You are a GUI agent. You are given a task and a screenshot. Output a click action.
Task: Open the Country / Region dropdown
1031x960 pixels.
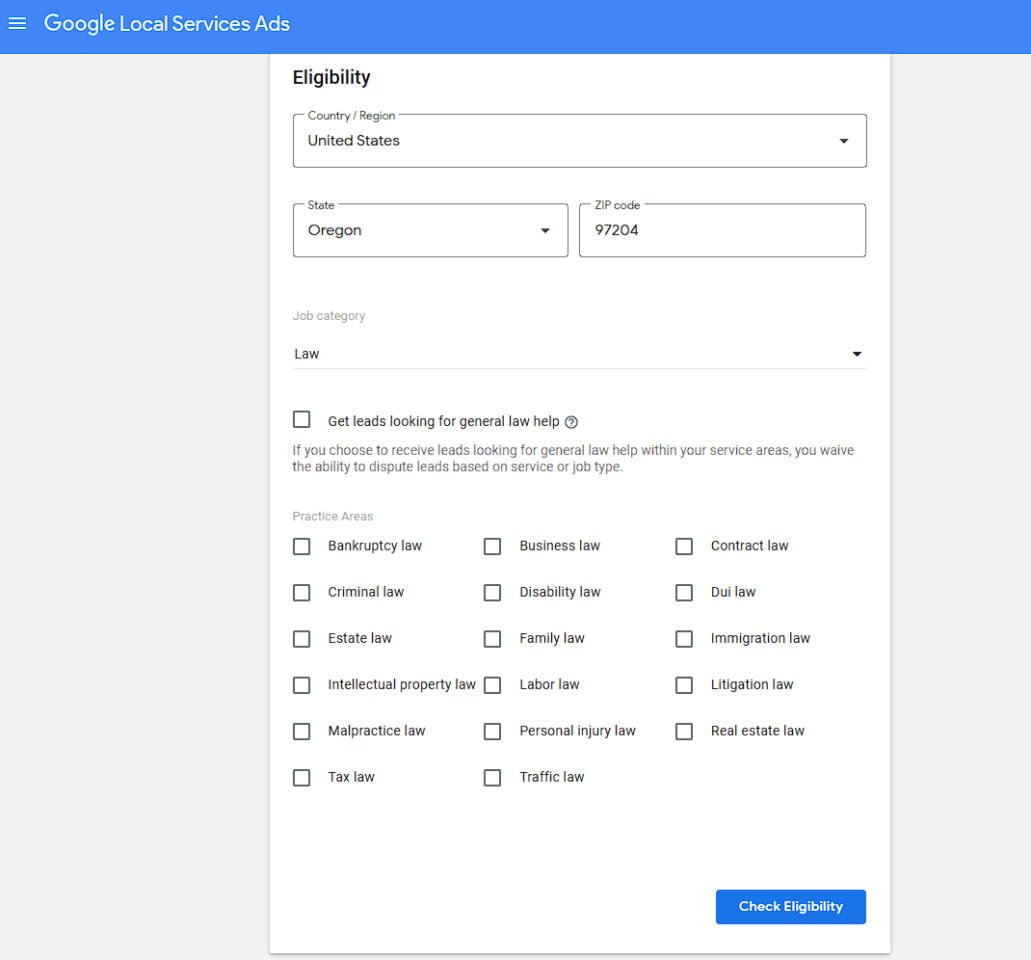(579, 141)
